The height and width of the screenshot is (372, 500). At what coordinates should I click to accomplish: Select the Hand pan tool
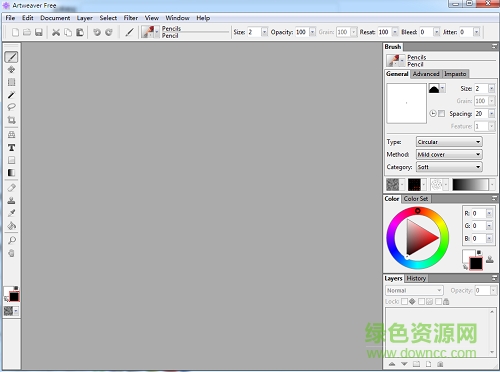coord(11,253)
